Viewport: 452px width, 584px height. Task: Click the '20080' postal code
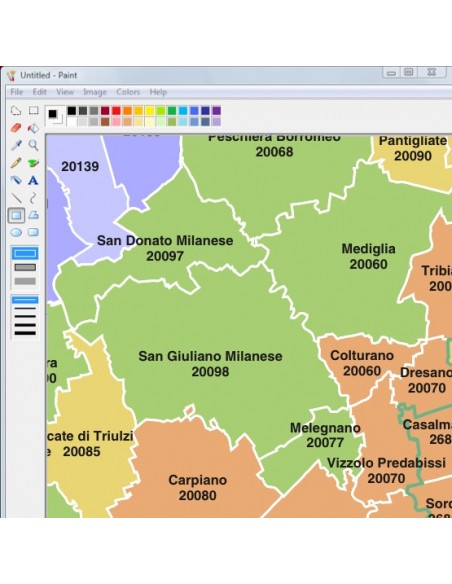[x=197, y=496]
